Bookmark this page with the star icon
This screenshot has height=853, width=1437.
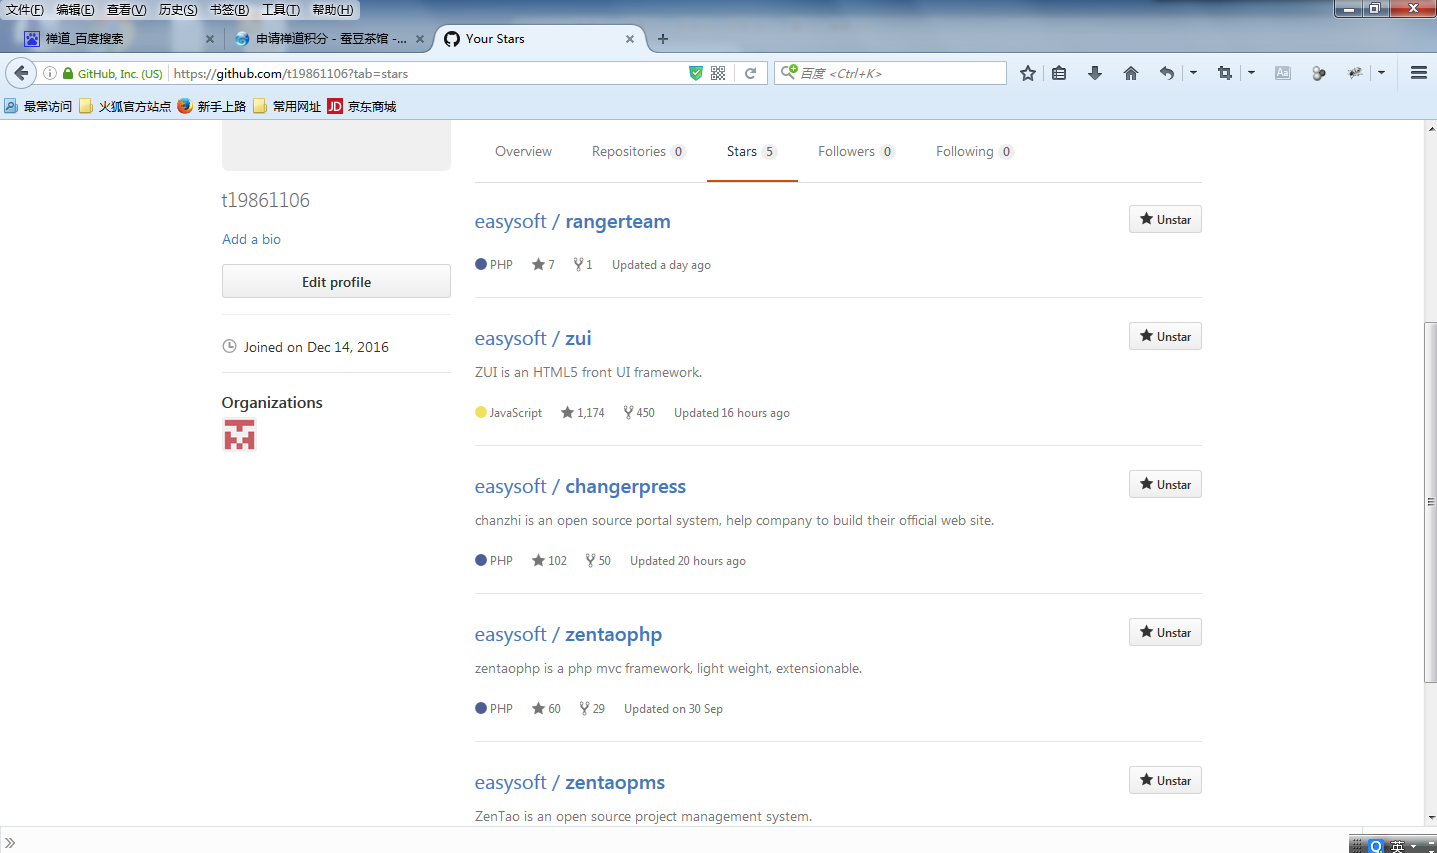1028,73
